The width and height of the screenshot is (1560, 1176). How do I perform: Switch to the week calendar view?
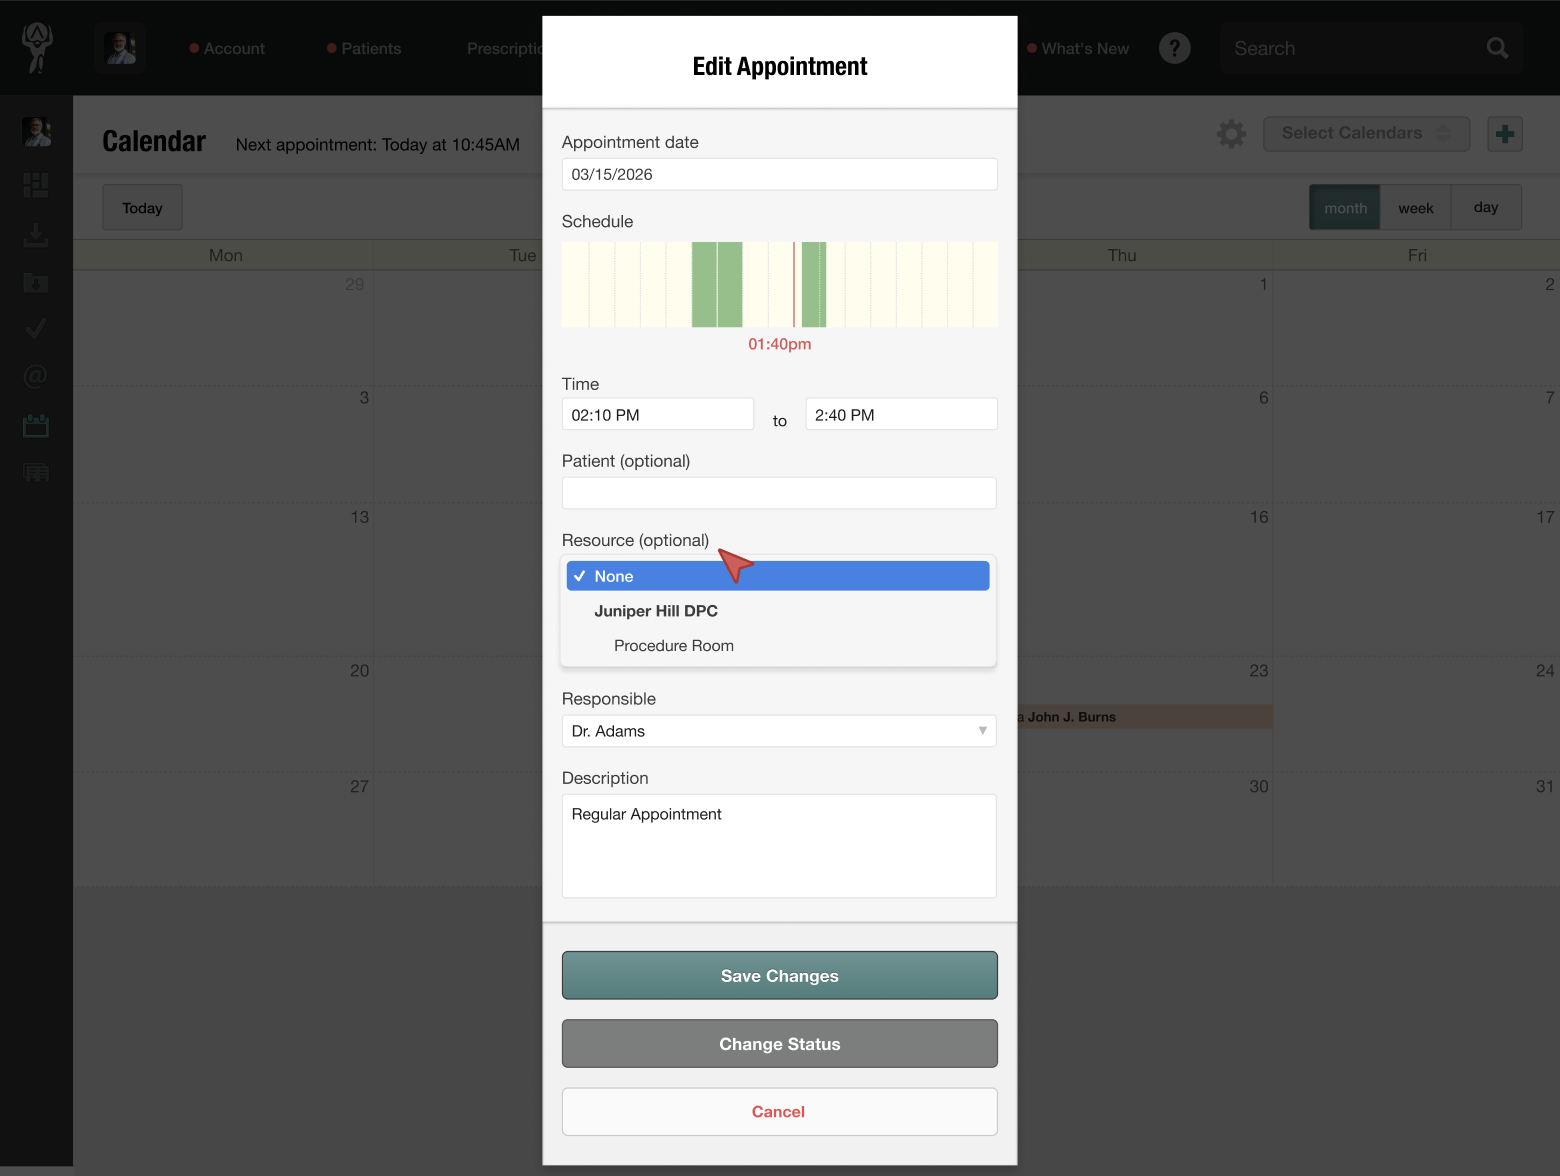tap(1415, 208)
